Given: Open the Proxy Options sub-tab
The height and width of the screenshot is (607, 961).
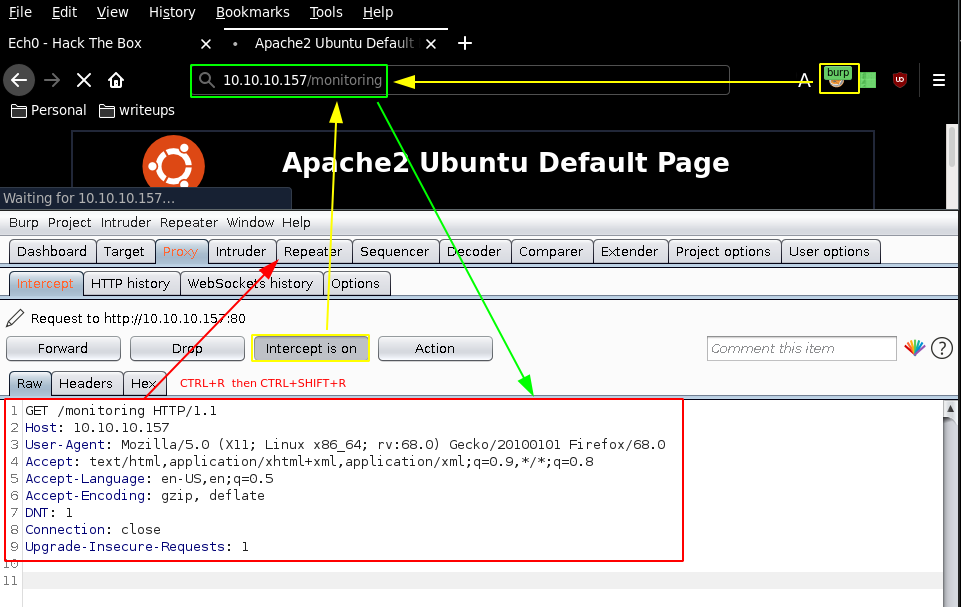Looking at the screenshot, I should (x=355, y=283).
